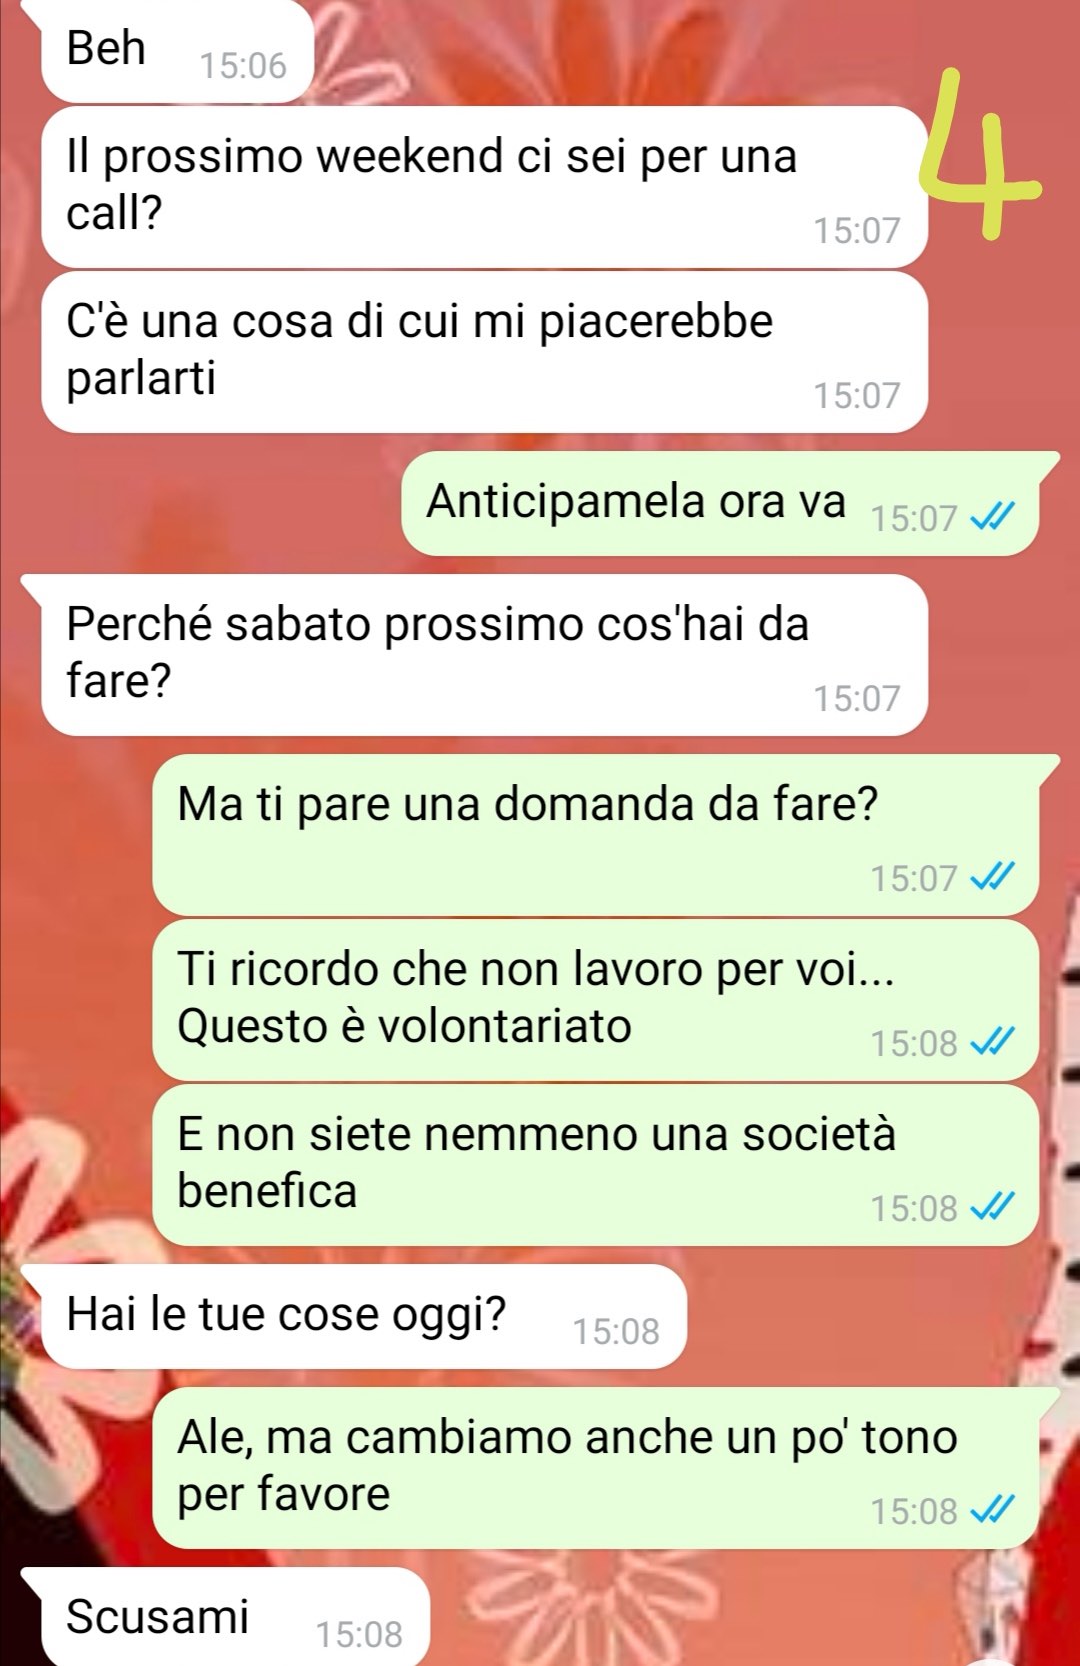1080x1666 pixels.
Task: Select the 'Ma ti pare una domanda' message
Action: pos(595,835)
